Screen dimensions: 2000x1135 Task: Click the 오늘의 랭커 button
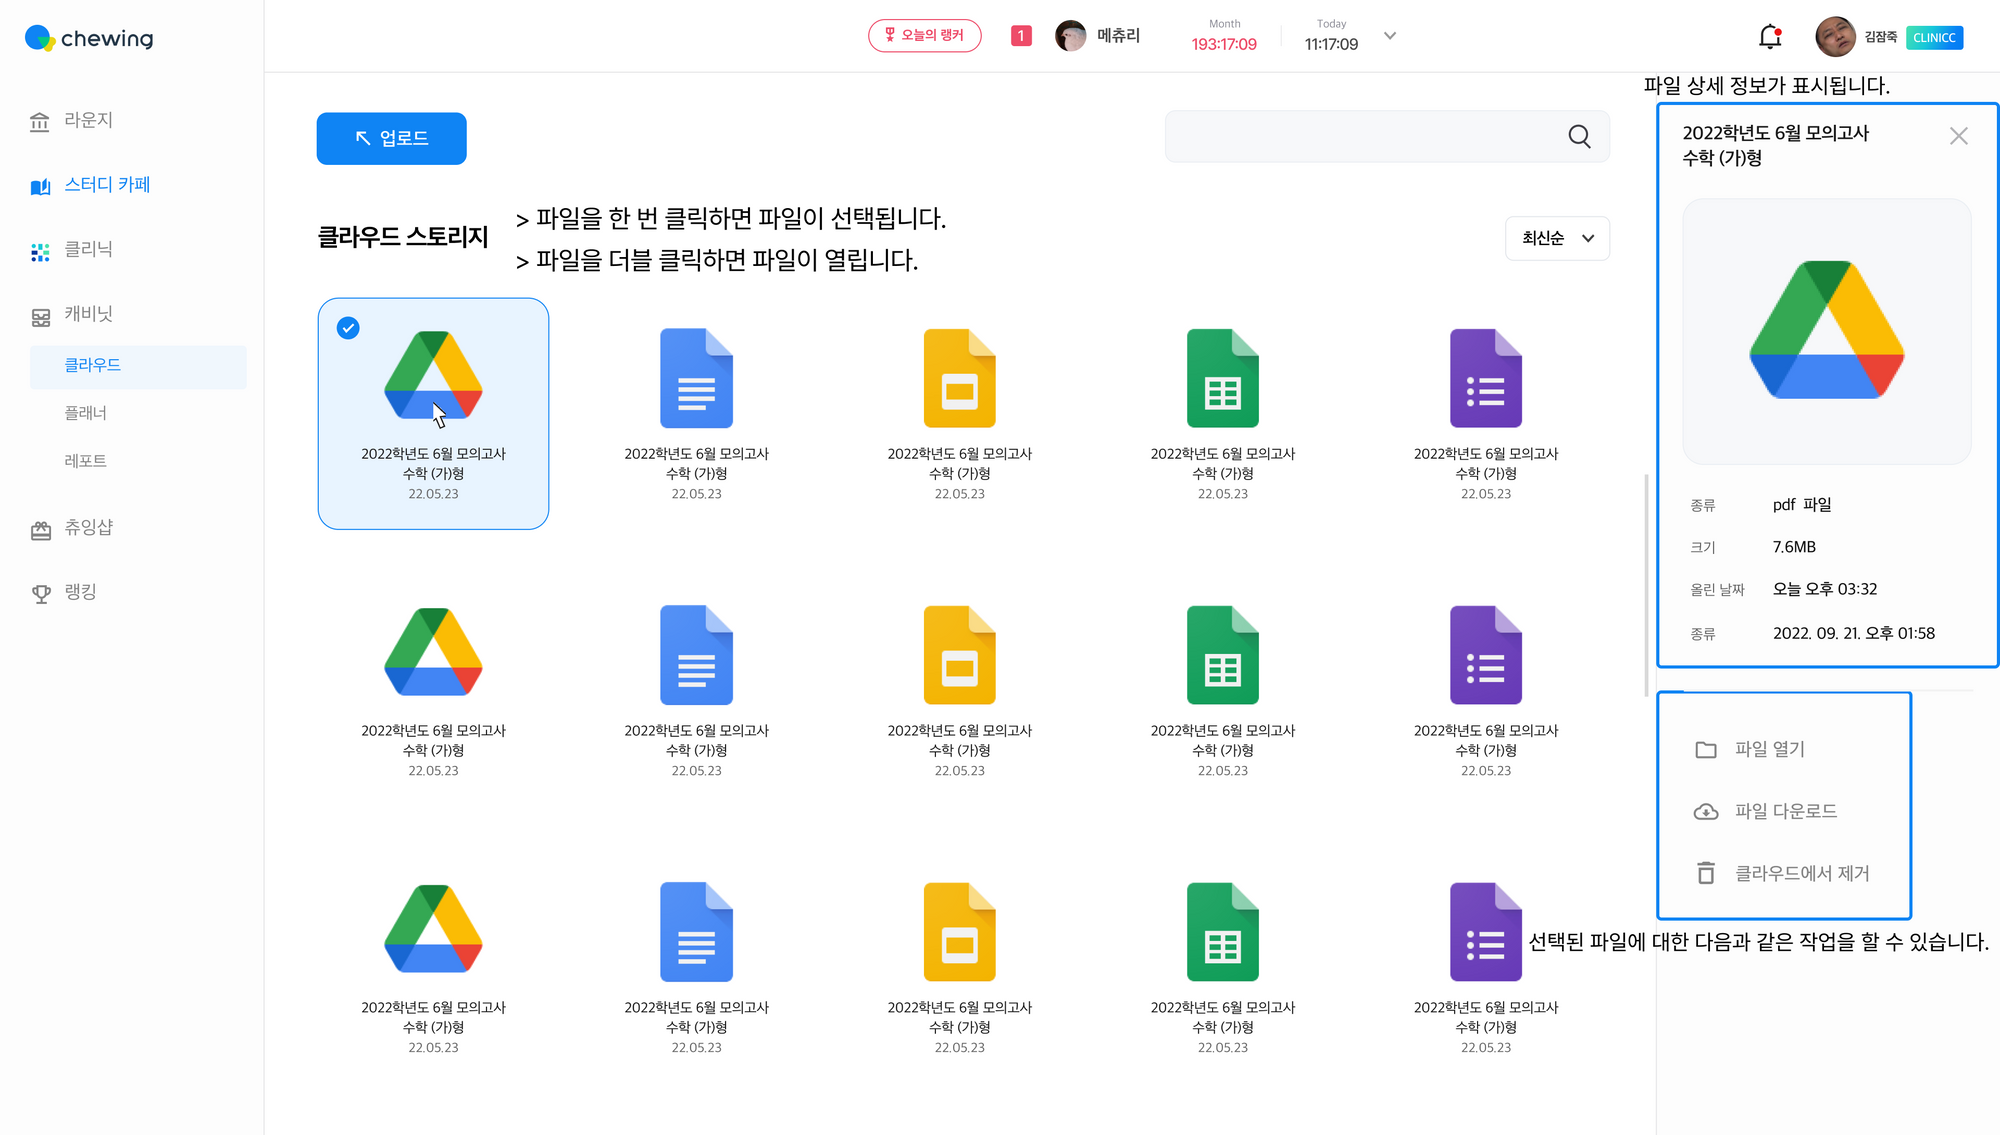(924, 35)
